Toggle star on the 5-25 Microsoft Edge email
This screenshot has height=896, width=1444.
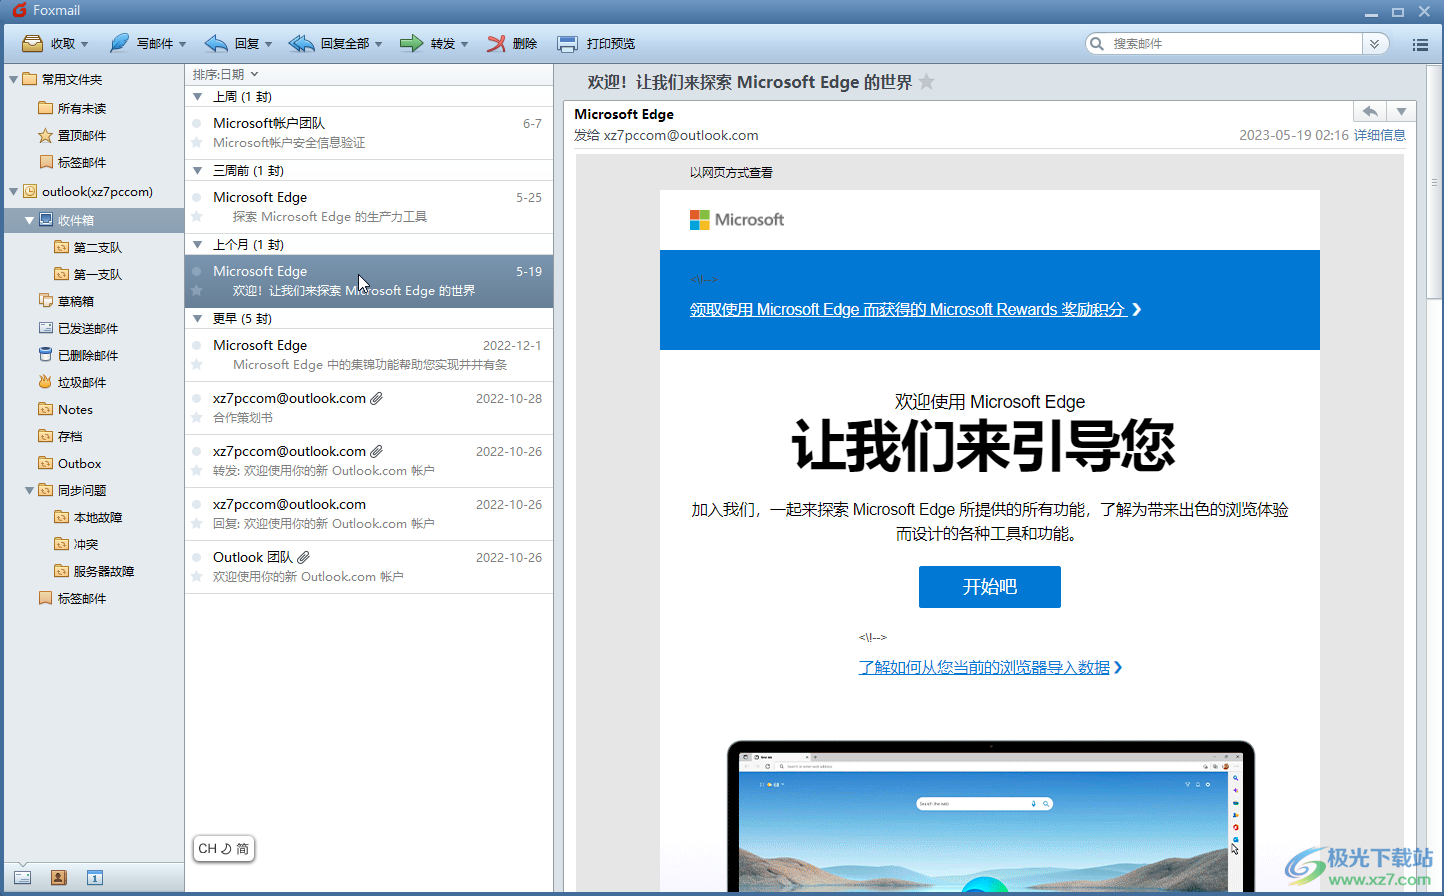197,217
